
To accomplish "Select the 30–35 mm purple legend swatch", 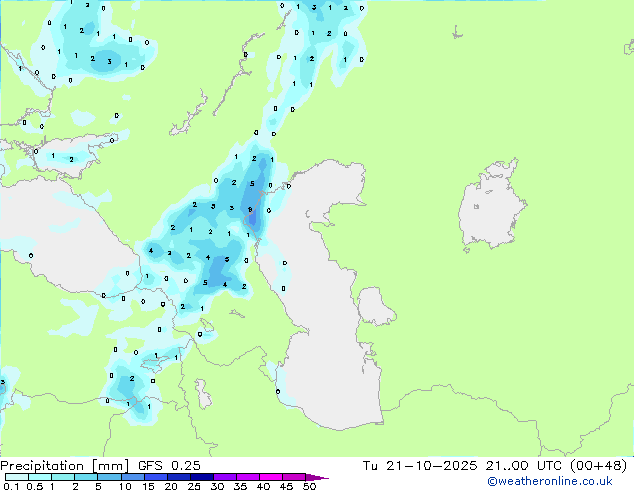I will coord(225,477).
